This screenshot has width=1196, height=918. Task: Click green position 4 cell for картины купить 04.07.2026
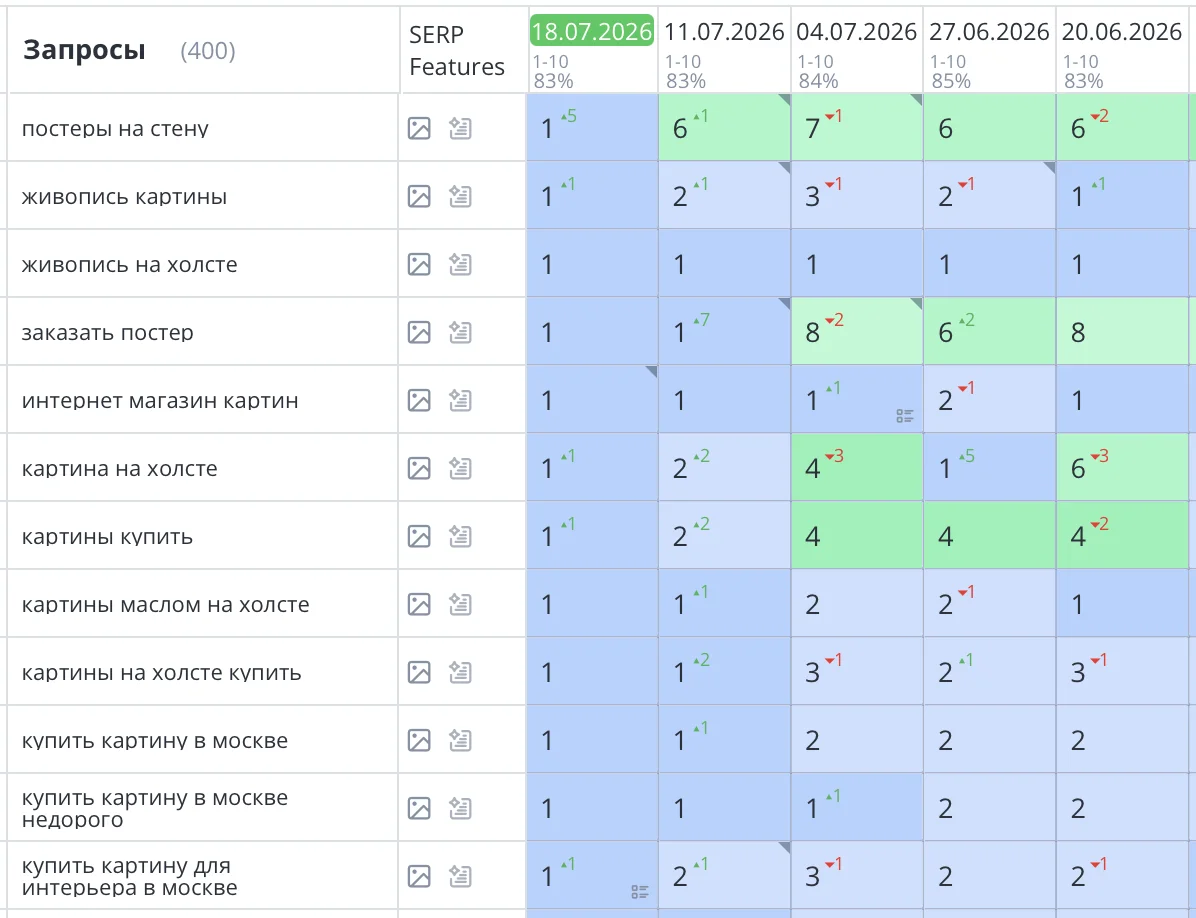coord(857,535)
